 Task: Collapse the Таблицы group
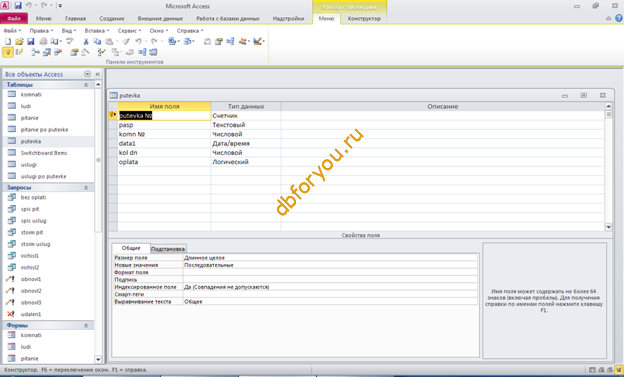tap(86, 85)
